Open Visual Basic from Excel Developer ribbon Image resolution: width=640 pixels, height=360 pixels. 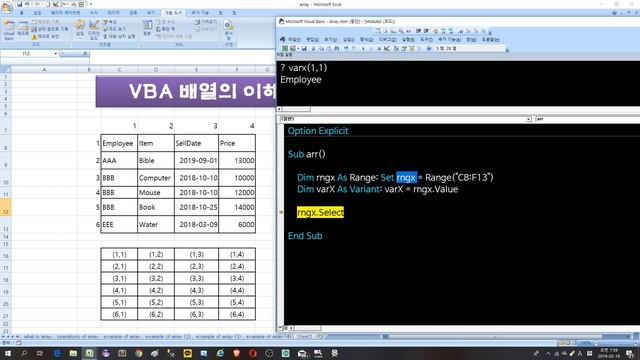click(9, 30)
